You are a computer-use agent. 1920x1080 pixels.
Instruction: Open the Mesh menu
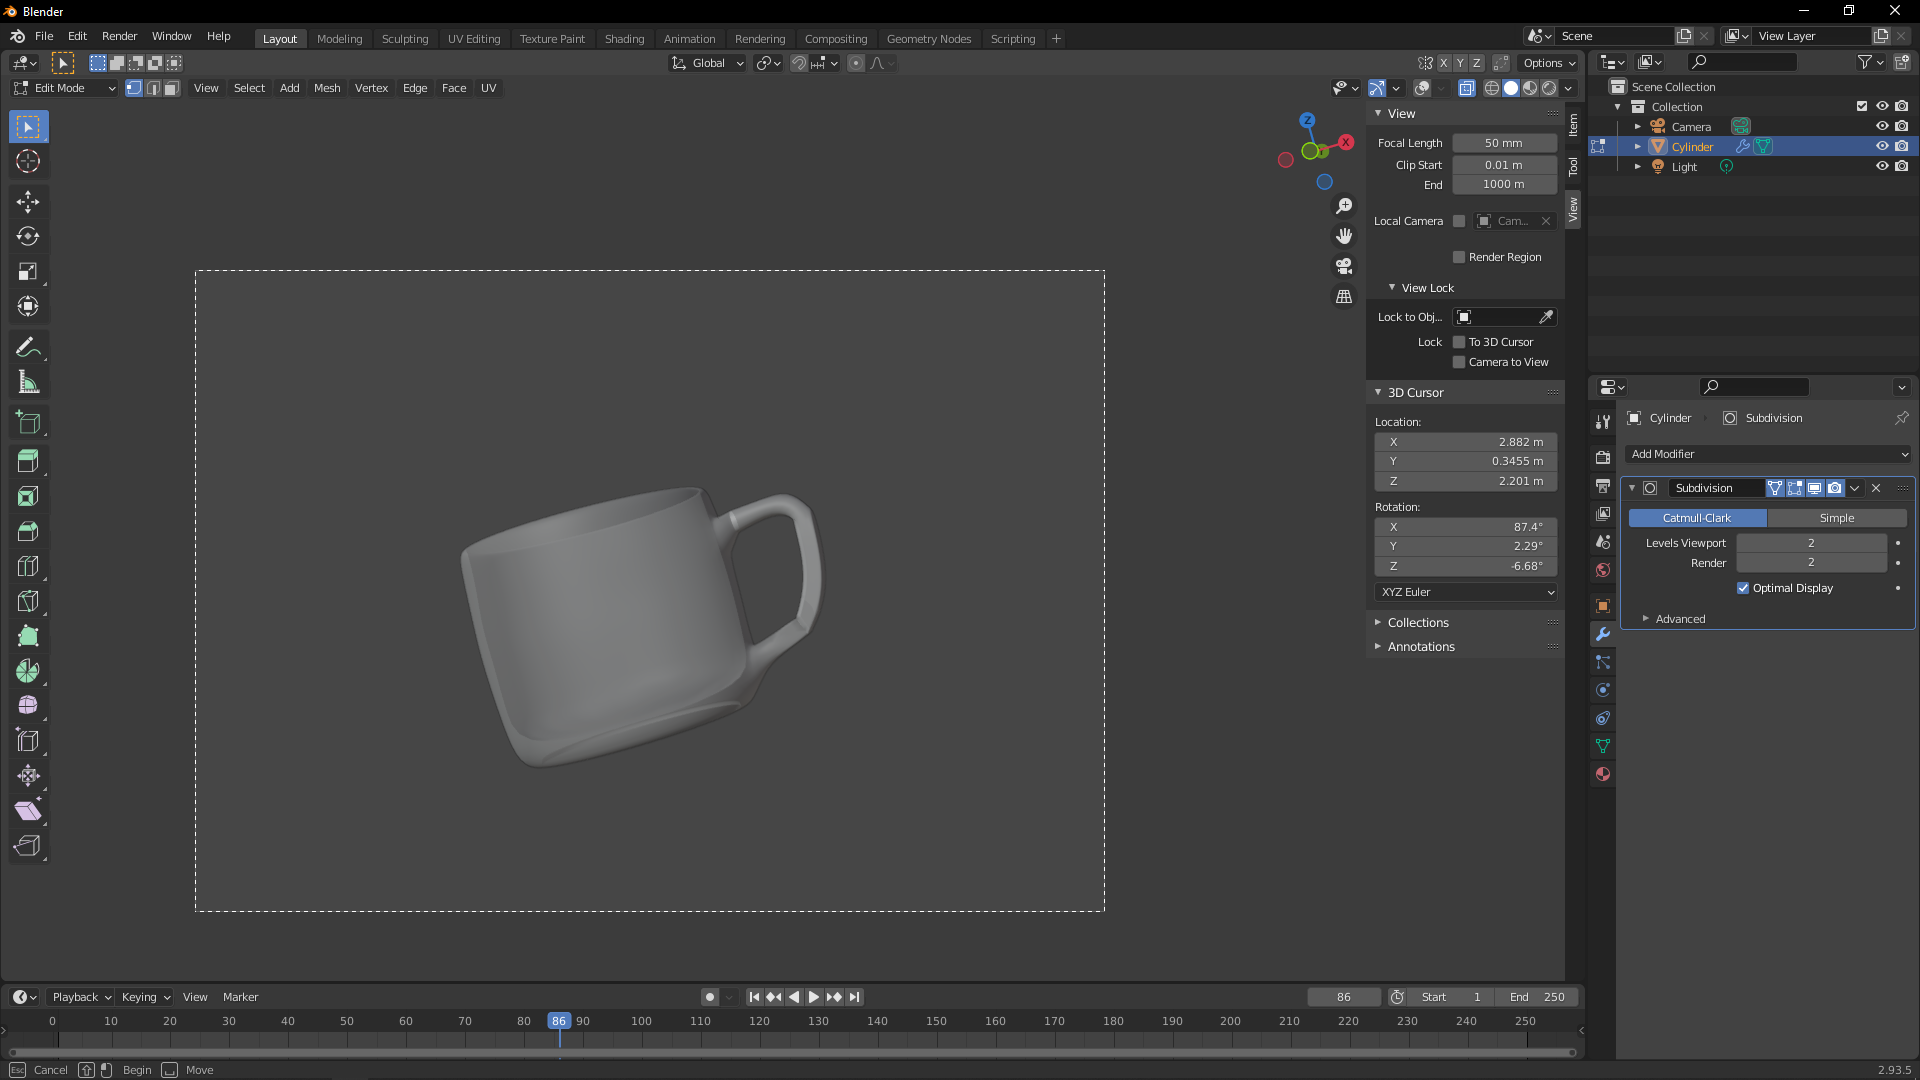click(327, 88)
